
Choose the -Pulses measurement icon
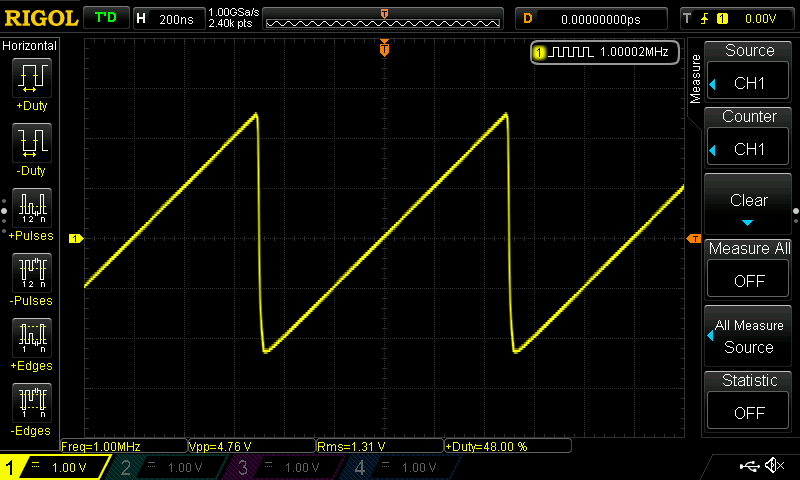click(x=31, y=275)
